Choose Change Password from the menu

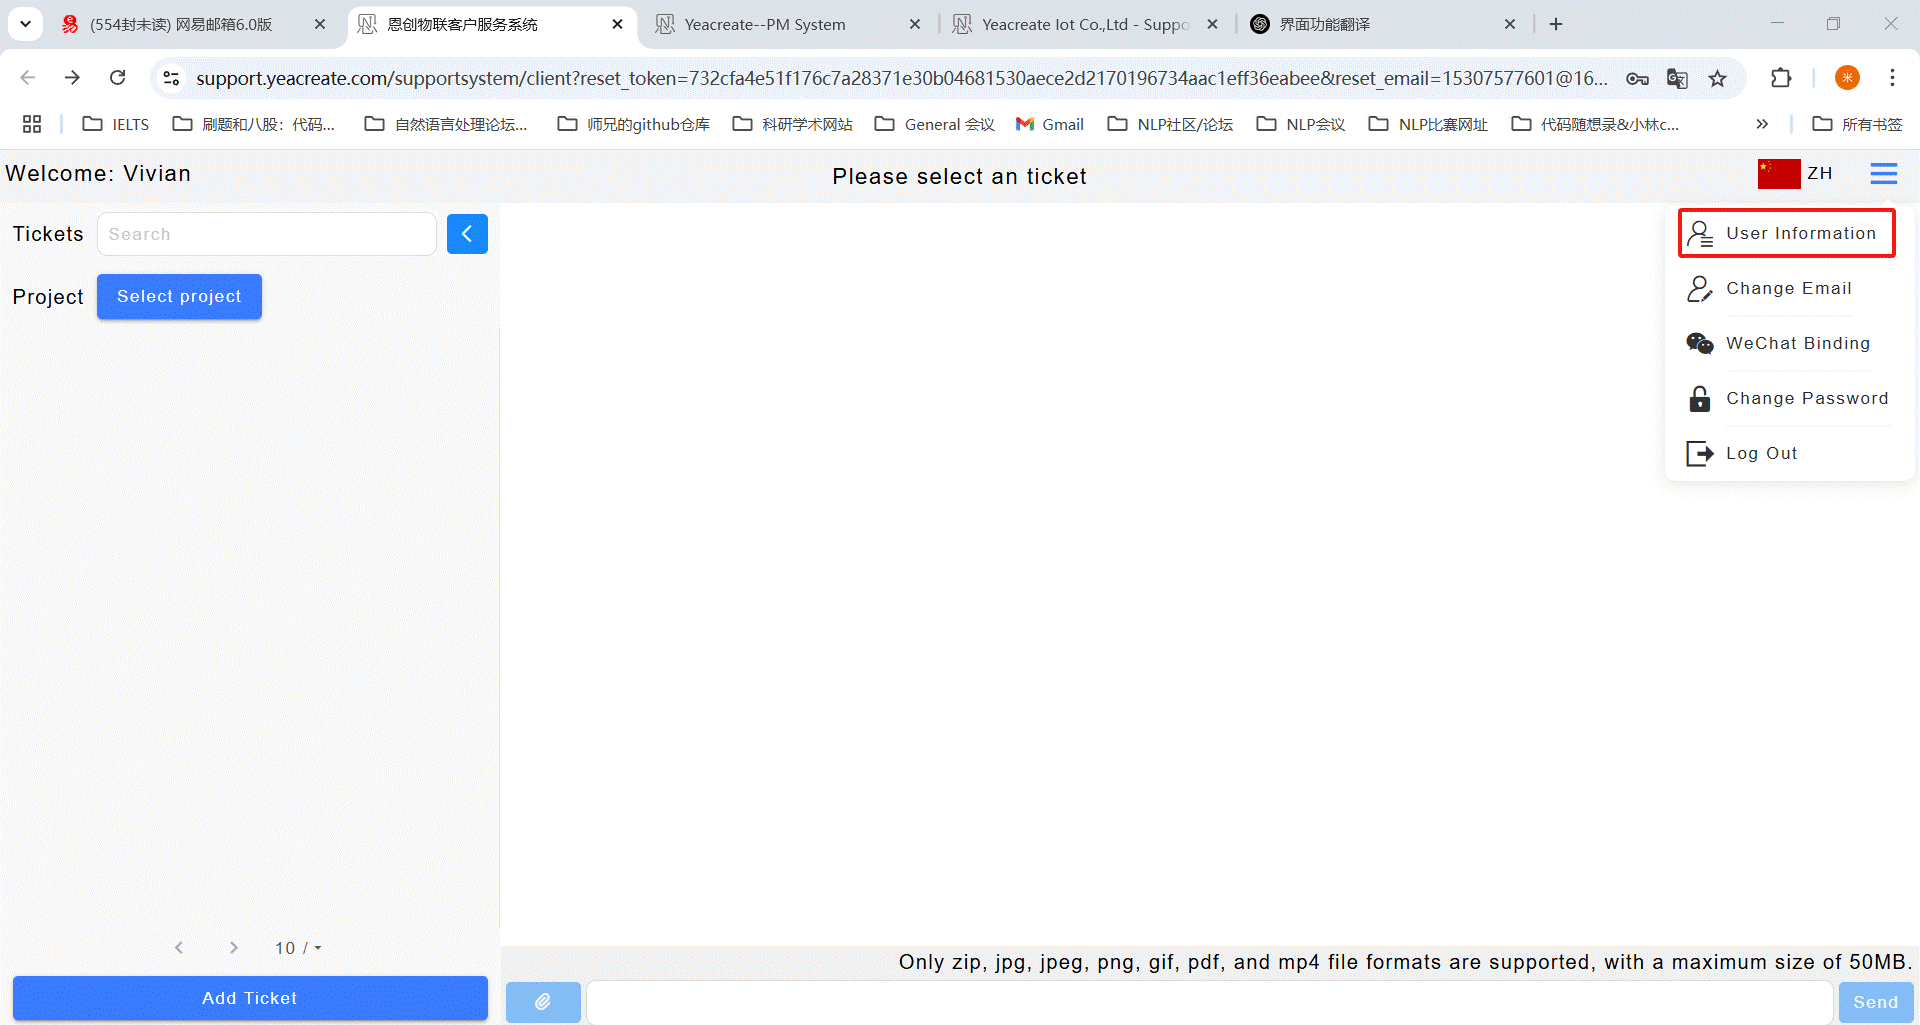click(1806, 398)
